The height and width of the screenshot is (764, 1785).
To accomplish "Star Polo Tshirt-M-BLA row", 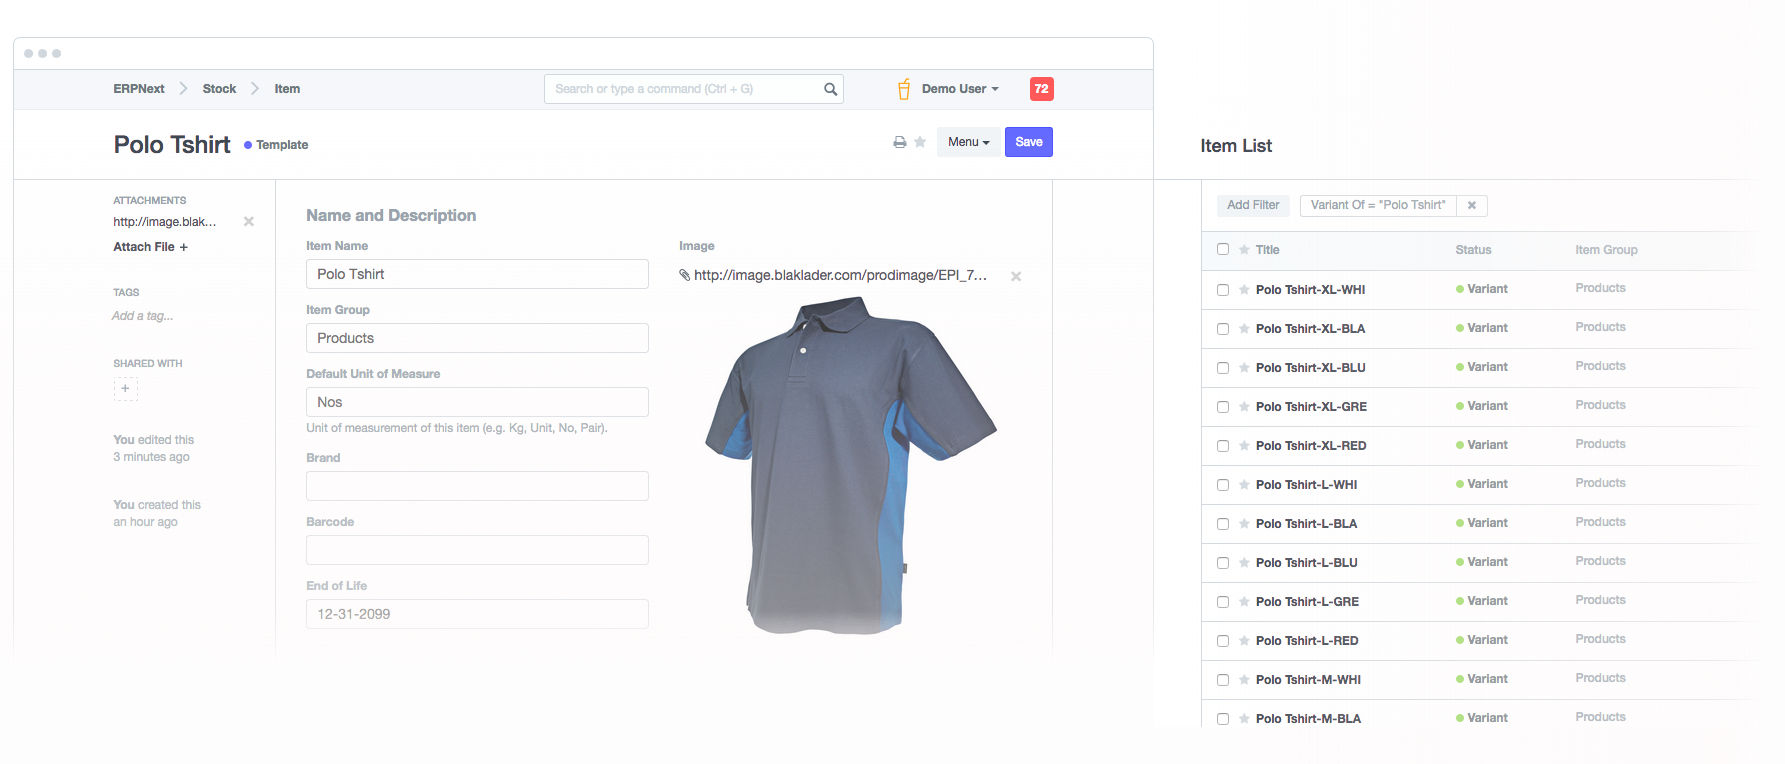I will pos(1244,719).
